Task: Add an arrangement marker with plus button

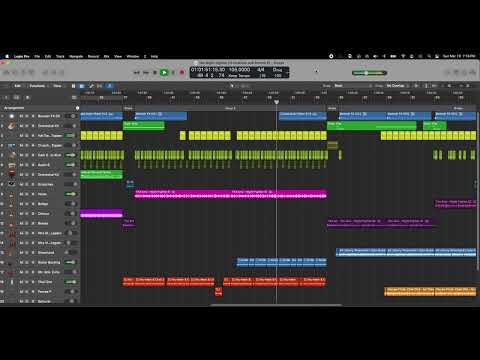Action: [77, 108]
